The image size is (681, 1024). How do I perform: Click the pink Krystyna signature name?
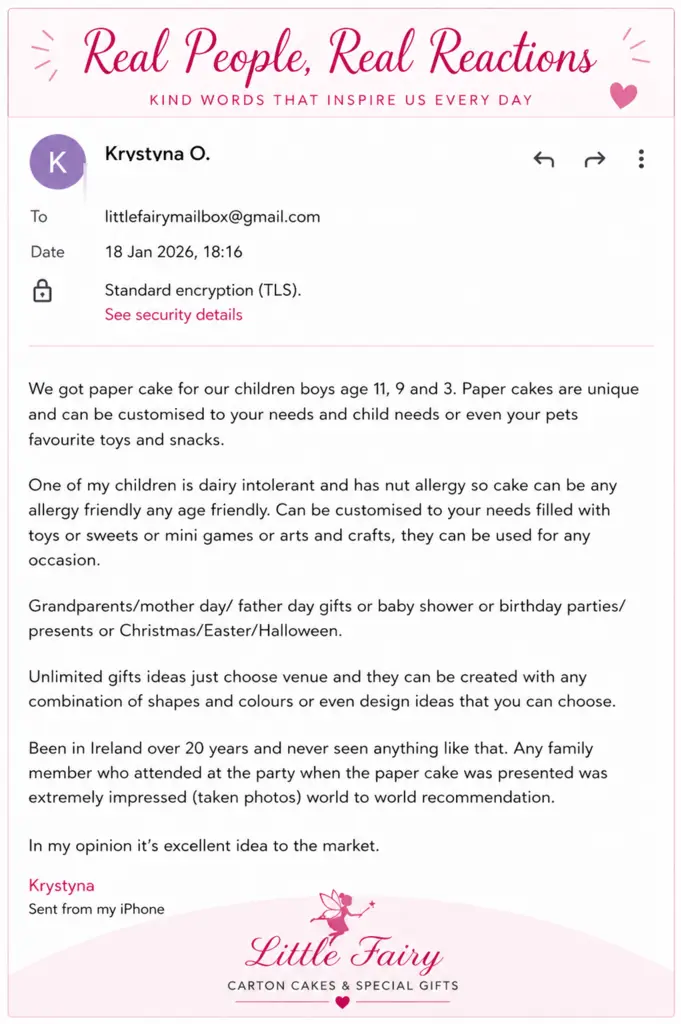(x=61, y=886)
